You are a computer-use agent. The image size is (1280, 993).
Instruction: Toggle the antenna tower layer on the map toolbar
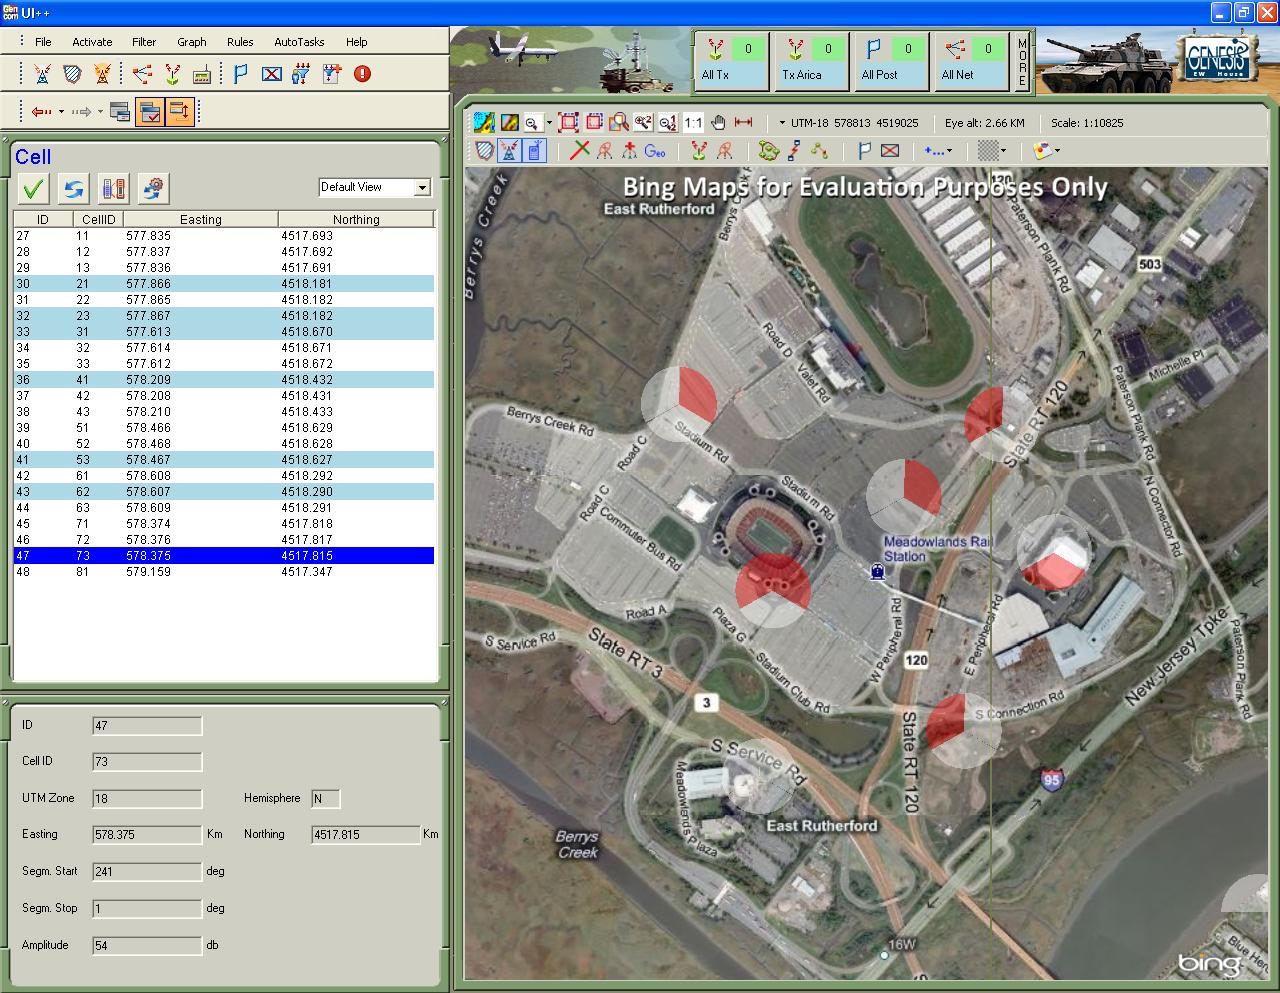click(x=510, y=151)
